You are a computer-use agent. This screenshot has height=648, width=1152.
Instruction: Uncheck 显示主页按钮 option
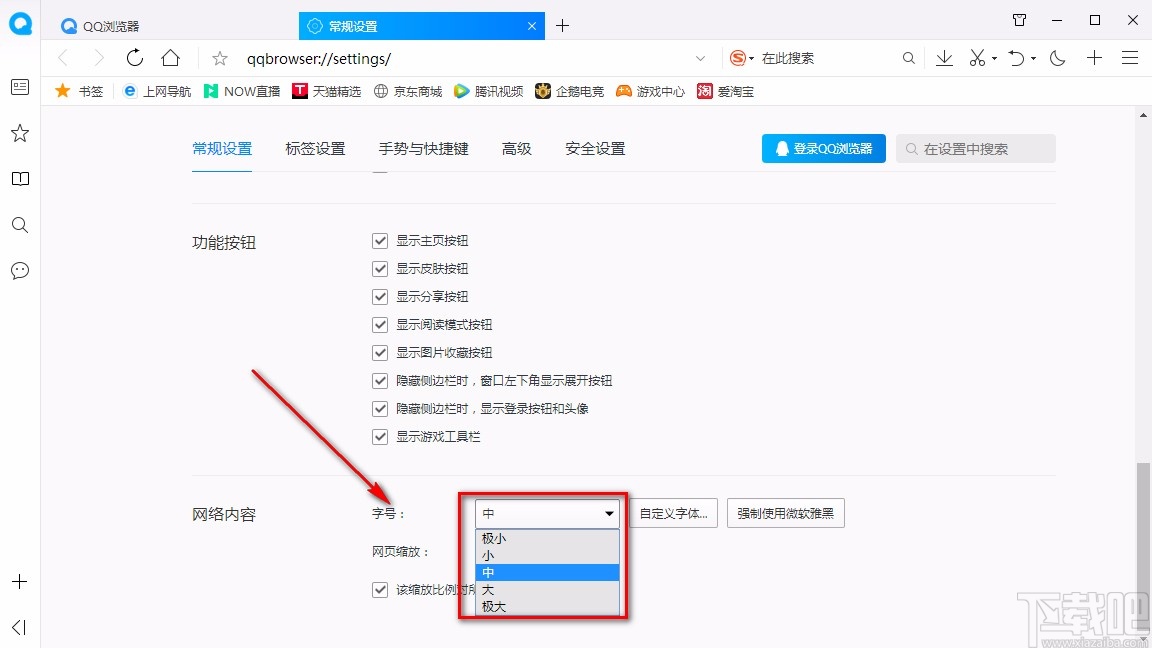coord(380,240)
